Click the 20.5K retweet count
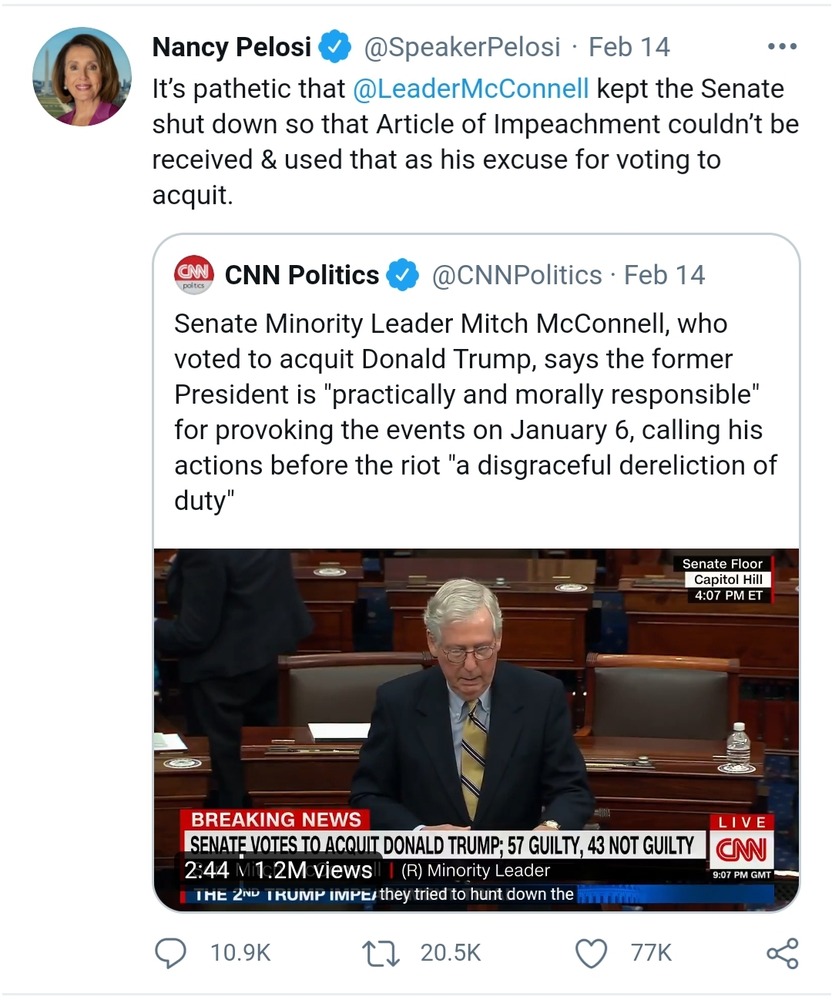832x1000 pixels. [451, 953]
